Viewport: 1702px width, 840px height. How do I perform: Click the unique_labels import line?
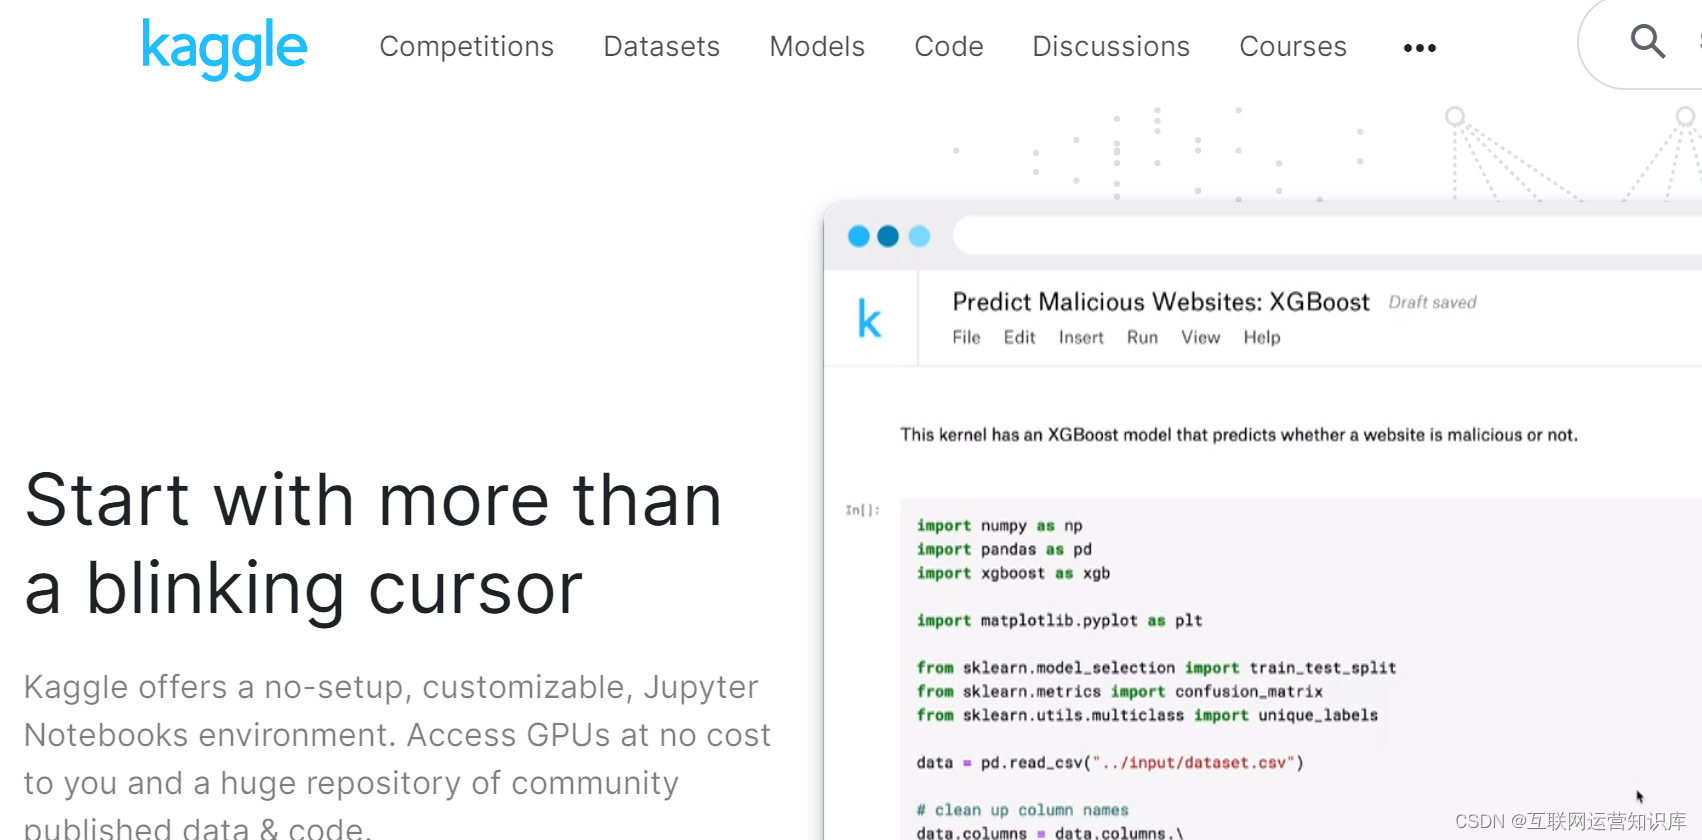point(1147,716)
